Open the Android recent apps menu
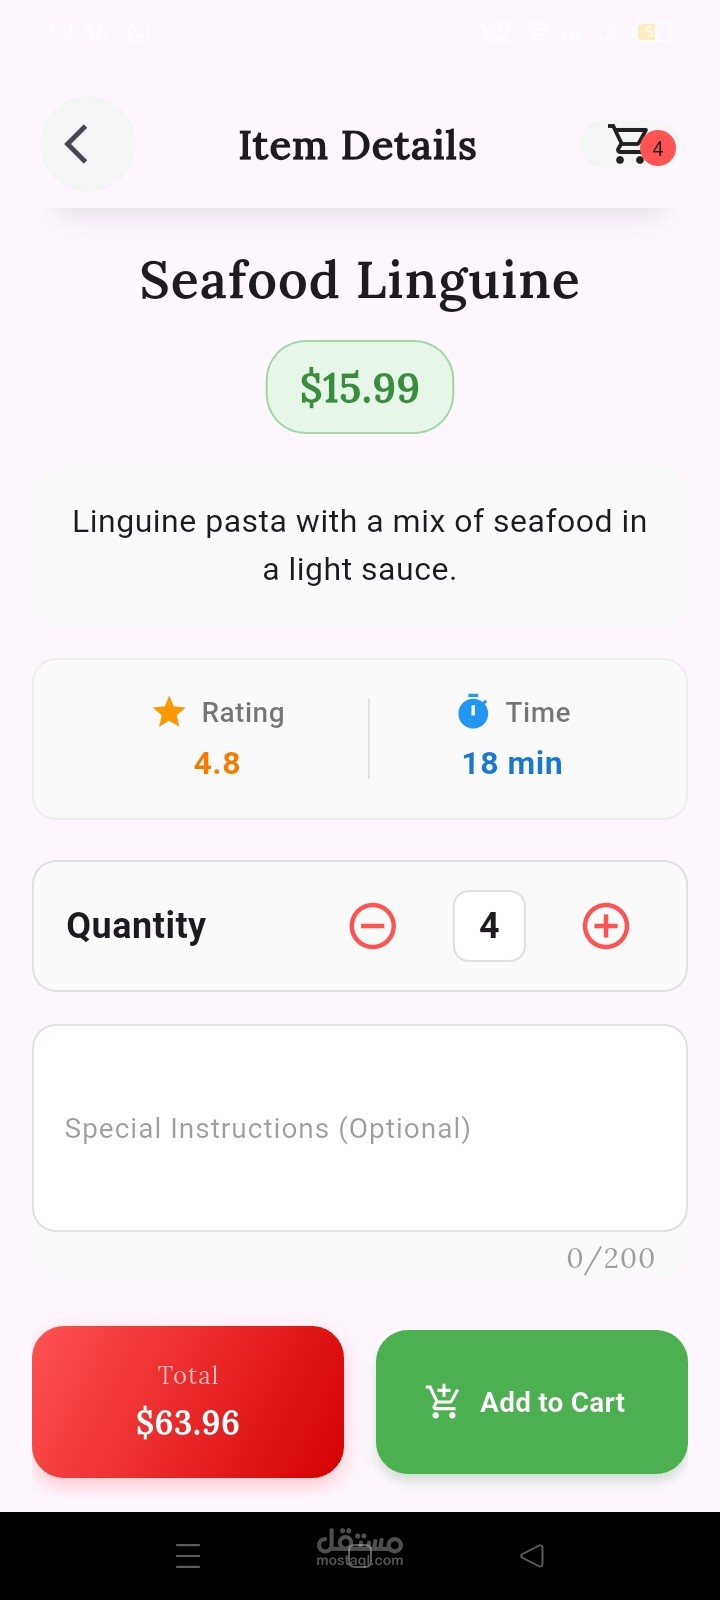Image resolution: width=720 pixels, height=1600 pixels. click(188, 1556)
